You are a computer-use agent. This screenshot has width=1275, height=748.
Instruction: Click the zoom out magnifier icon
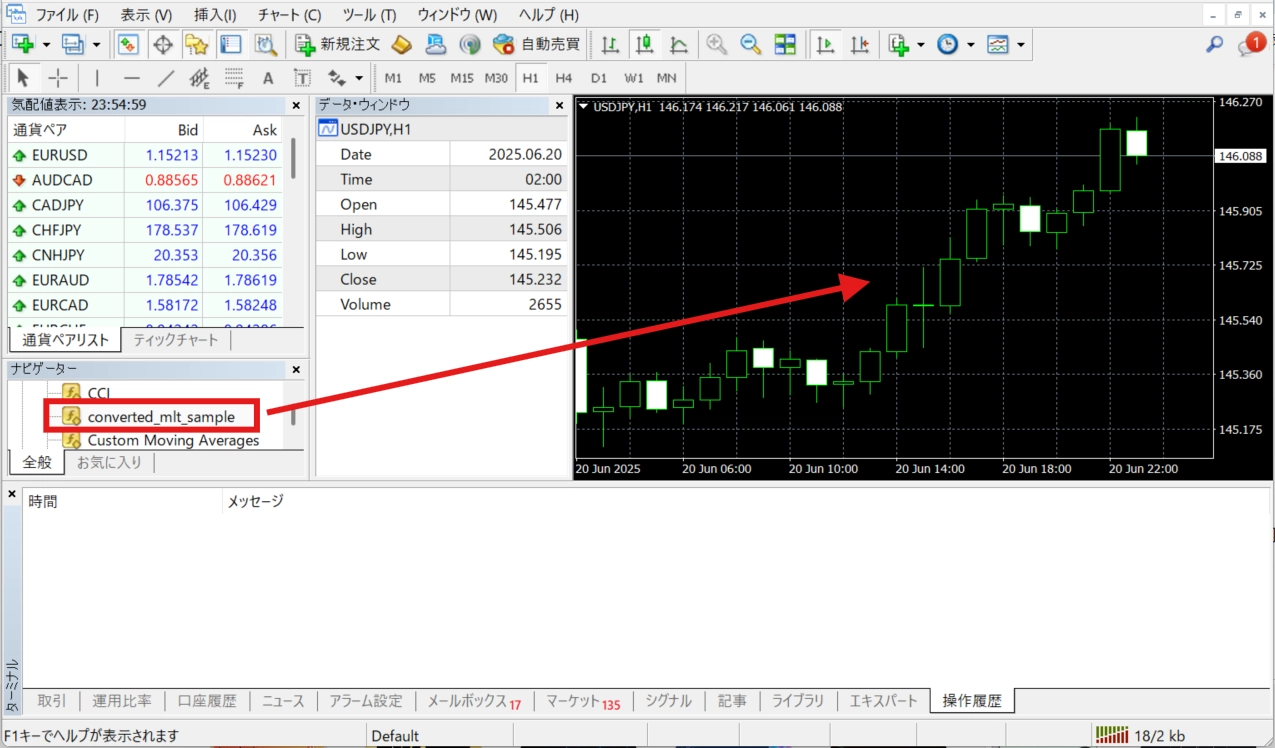click(750, 45)
